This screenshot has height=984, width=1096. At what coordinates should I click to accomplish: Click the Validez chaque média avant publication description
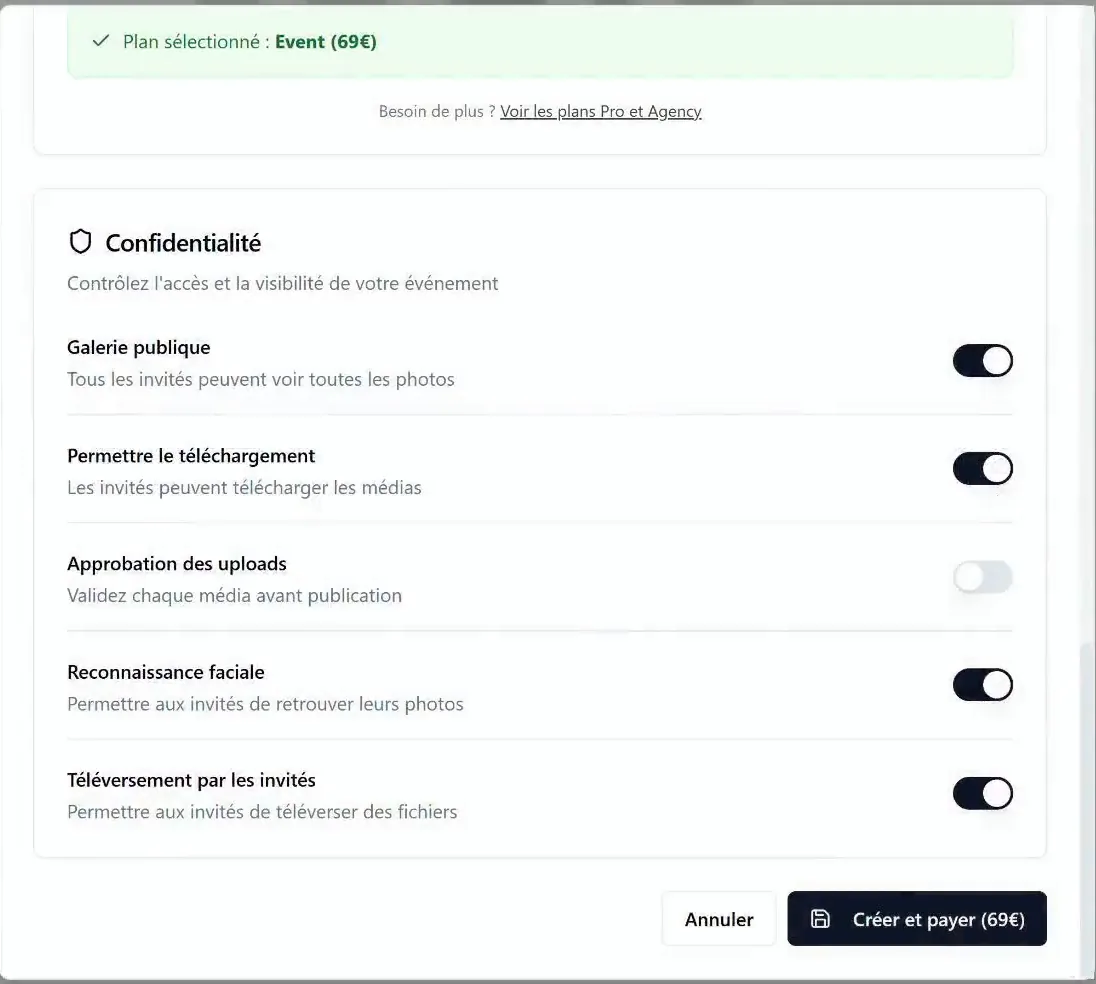coord(234,595)
